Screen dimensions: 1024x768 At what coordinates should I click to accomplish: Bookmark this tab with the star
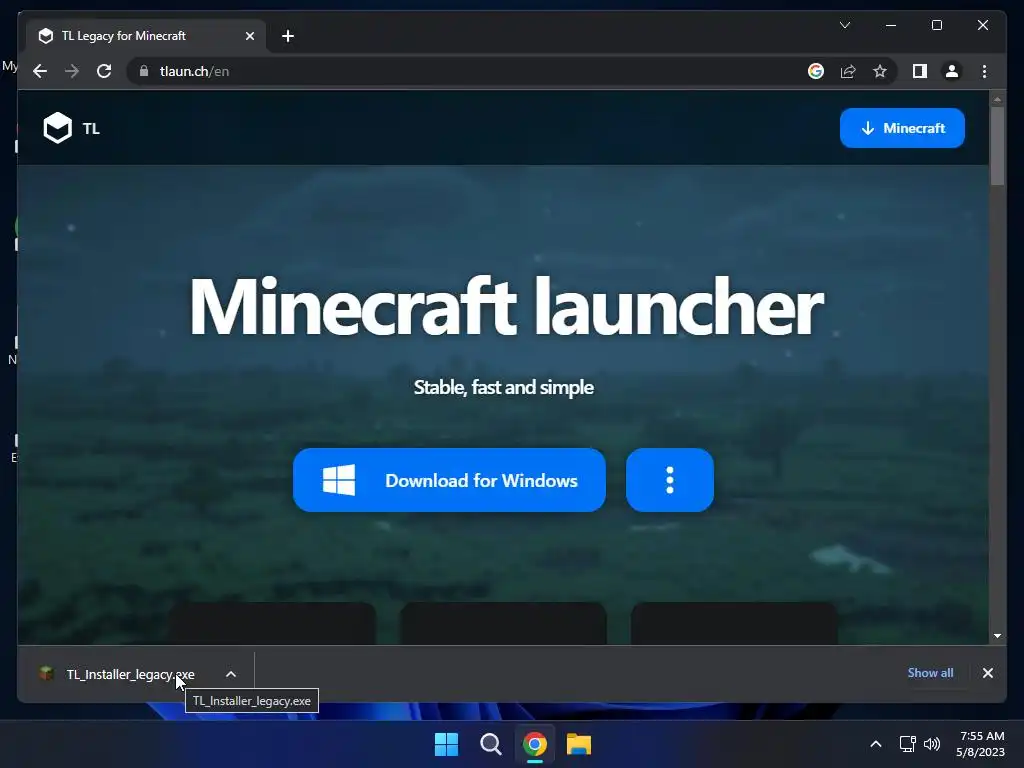coord(880,71)
